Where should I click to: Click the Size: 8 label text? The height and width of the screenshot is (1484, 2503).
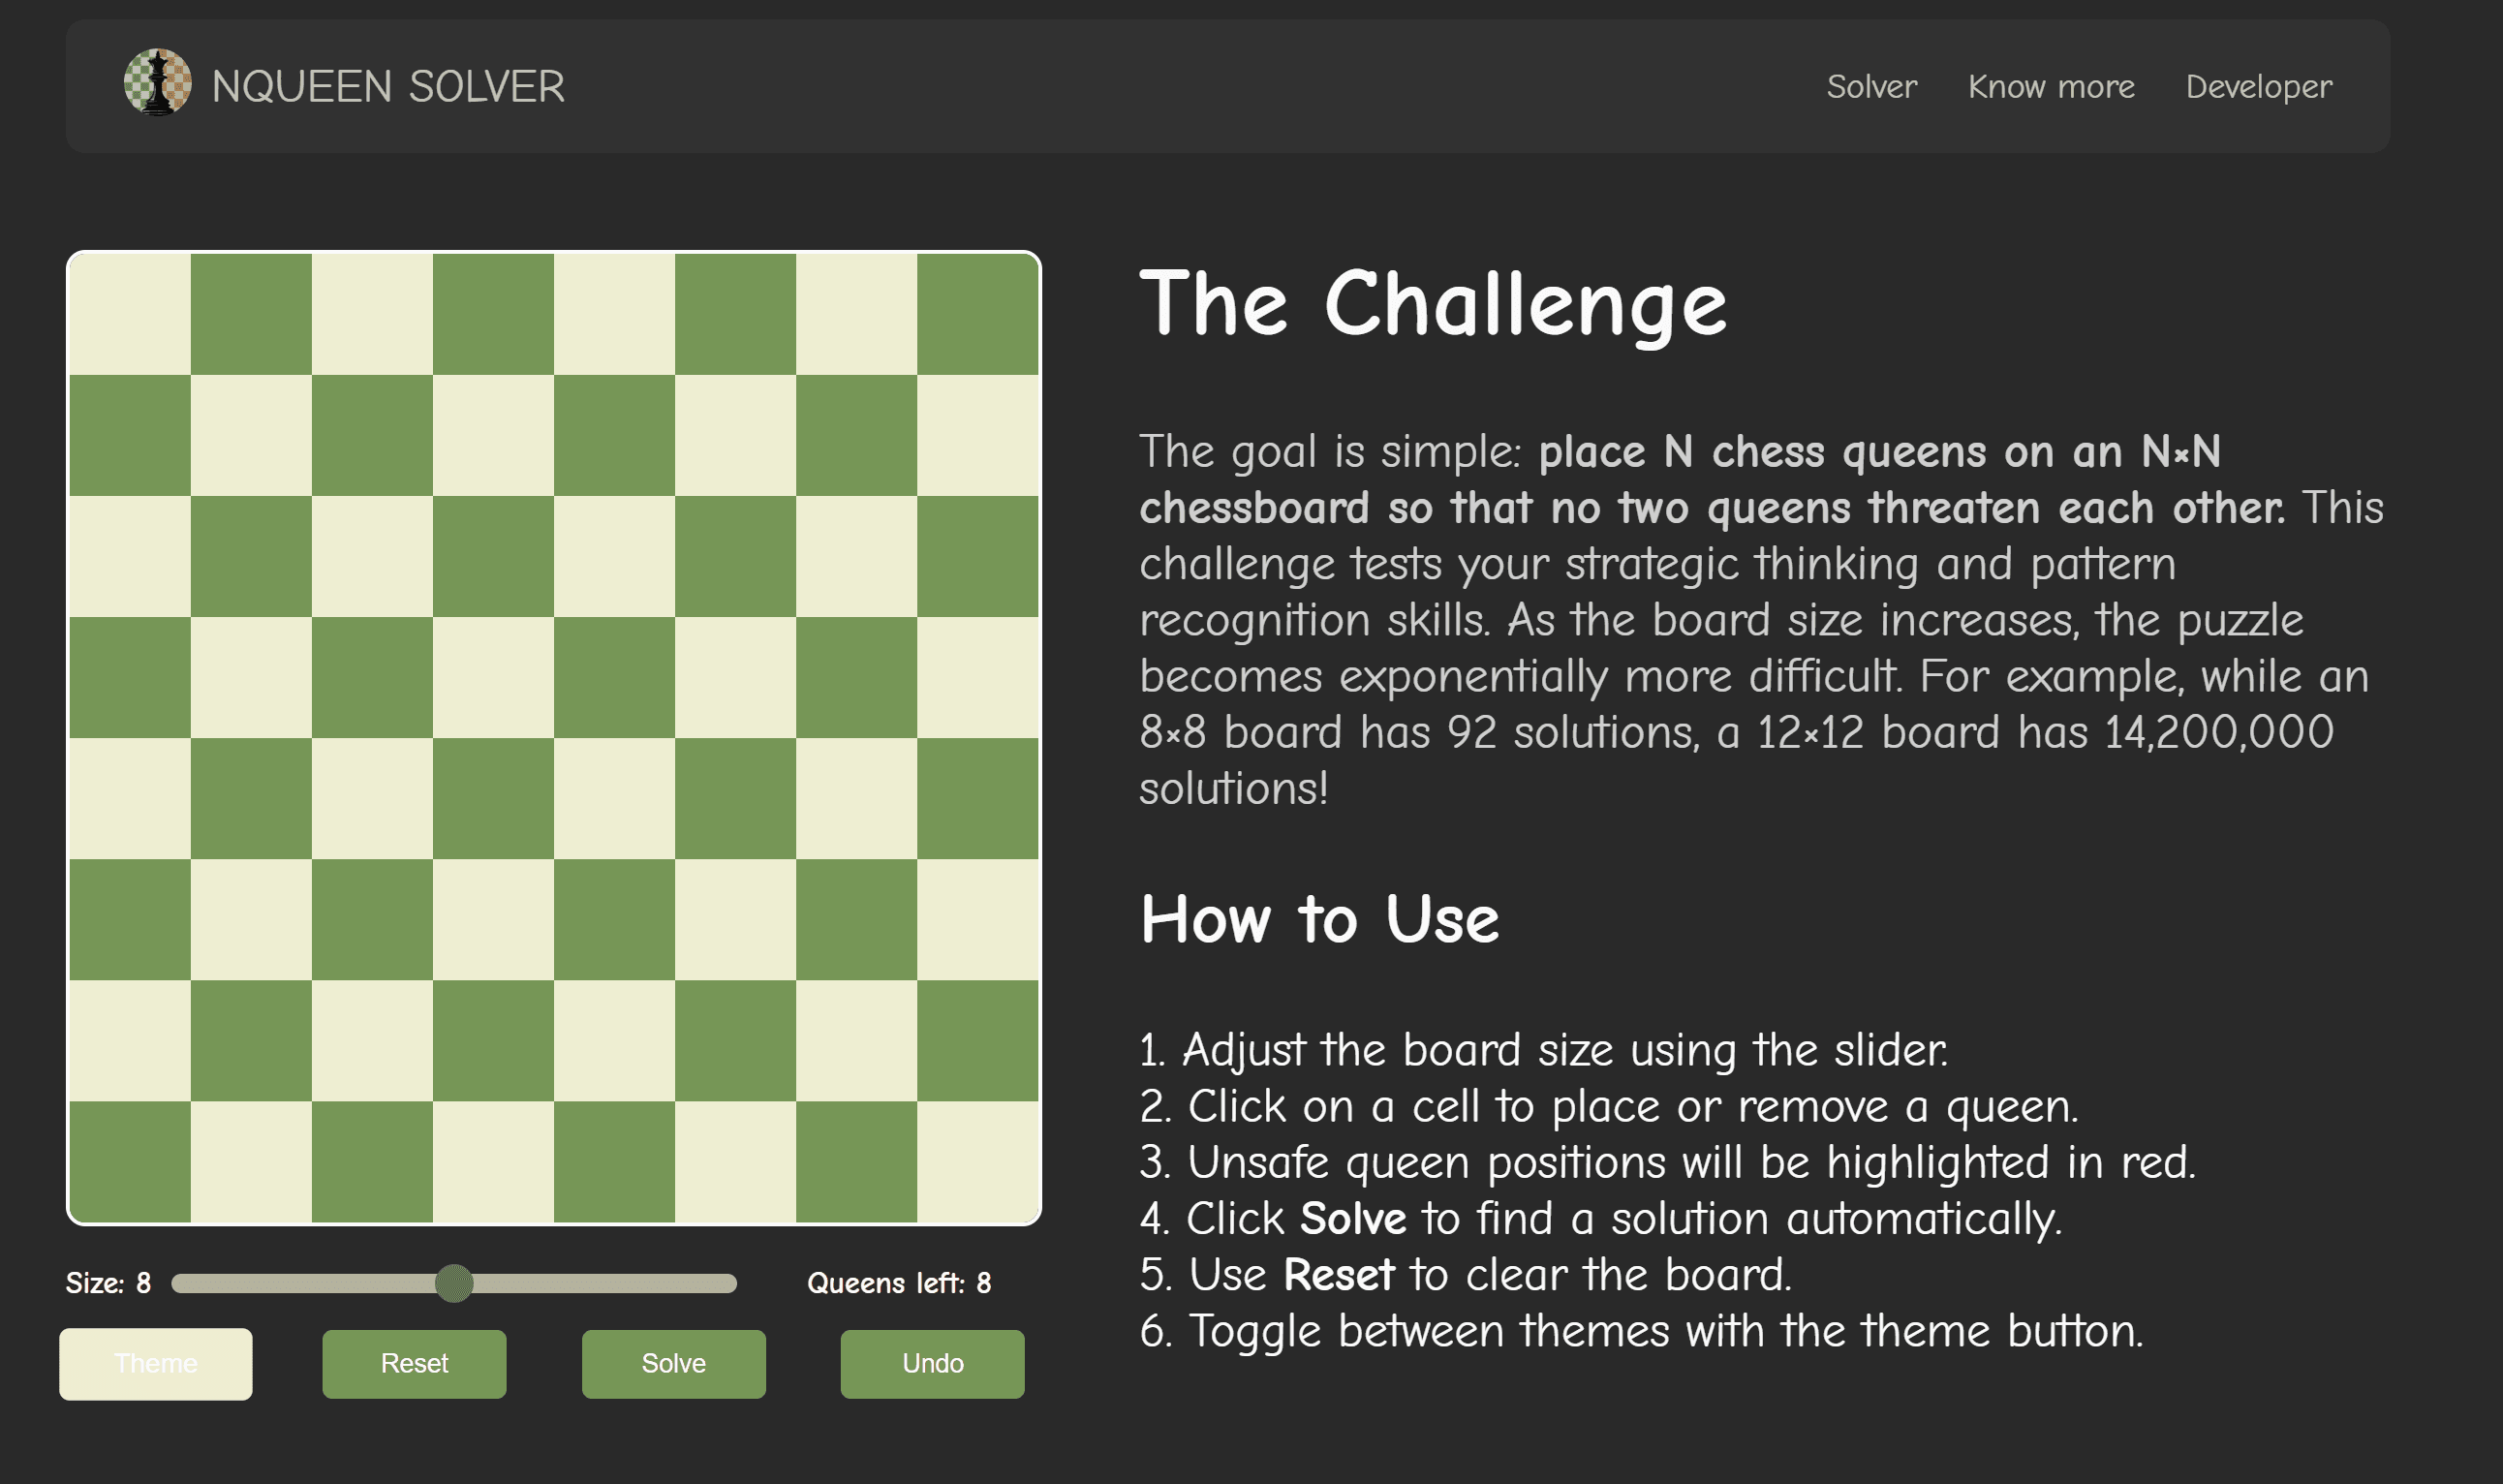(x=108, y=1283)
